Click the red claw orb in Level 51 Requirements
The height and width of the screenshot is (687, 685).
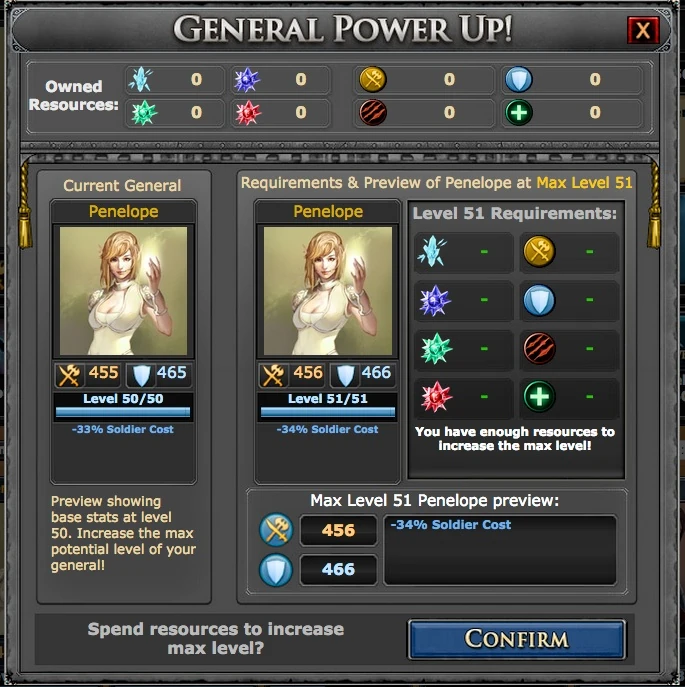tap(539, 348)
